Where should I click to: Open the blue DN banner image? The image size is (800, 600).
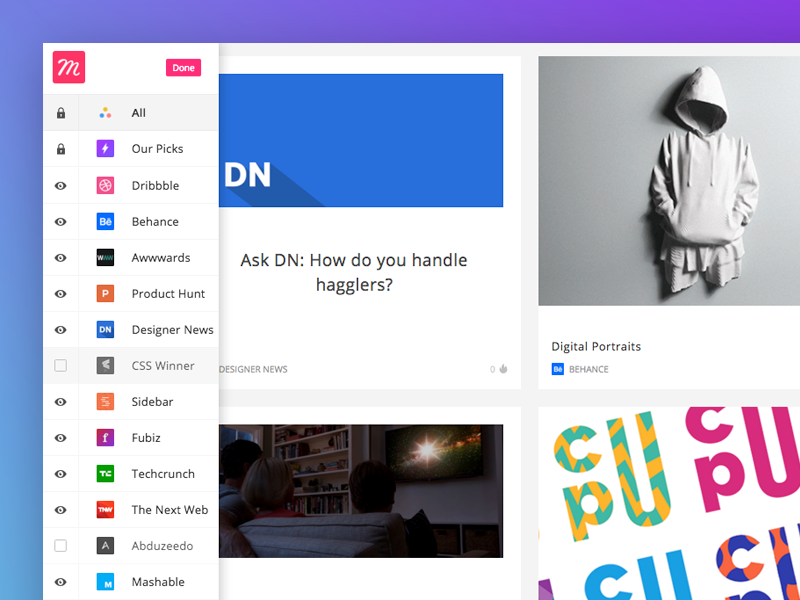click(x=361, y=140)
